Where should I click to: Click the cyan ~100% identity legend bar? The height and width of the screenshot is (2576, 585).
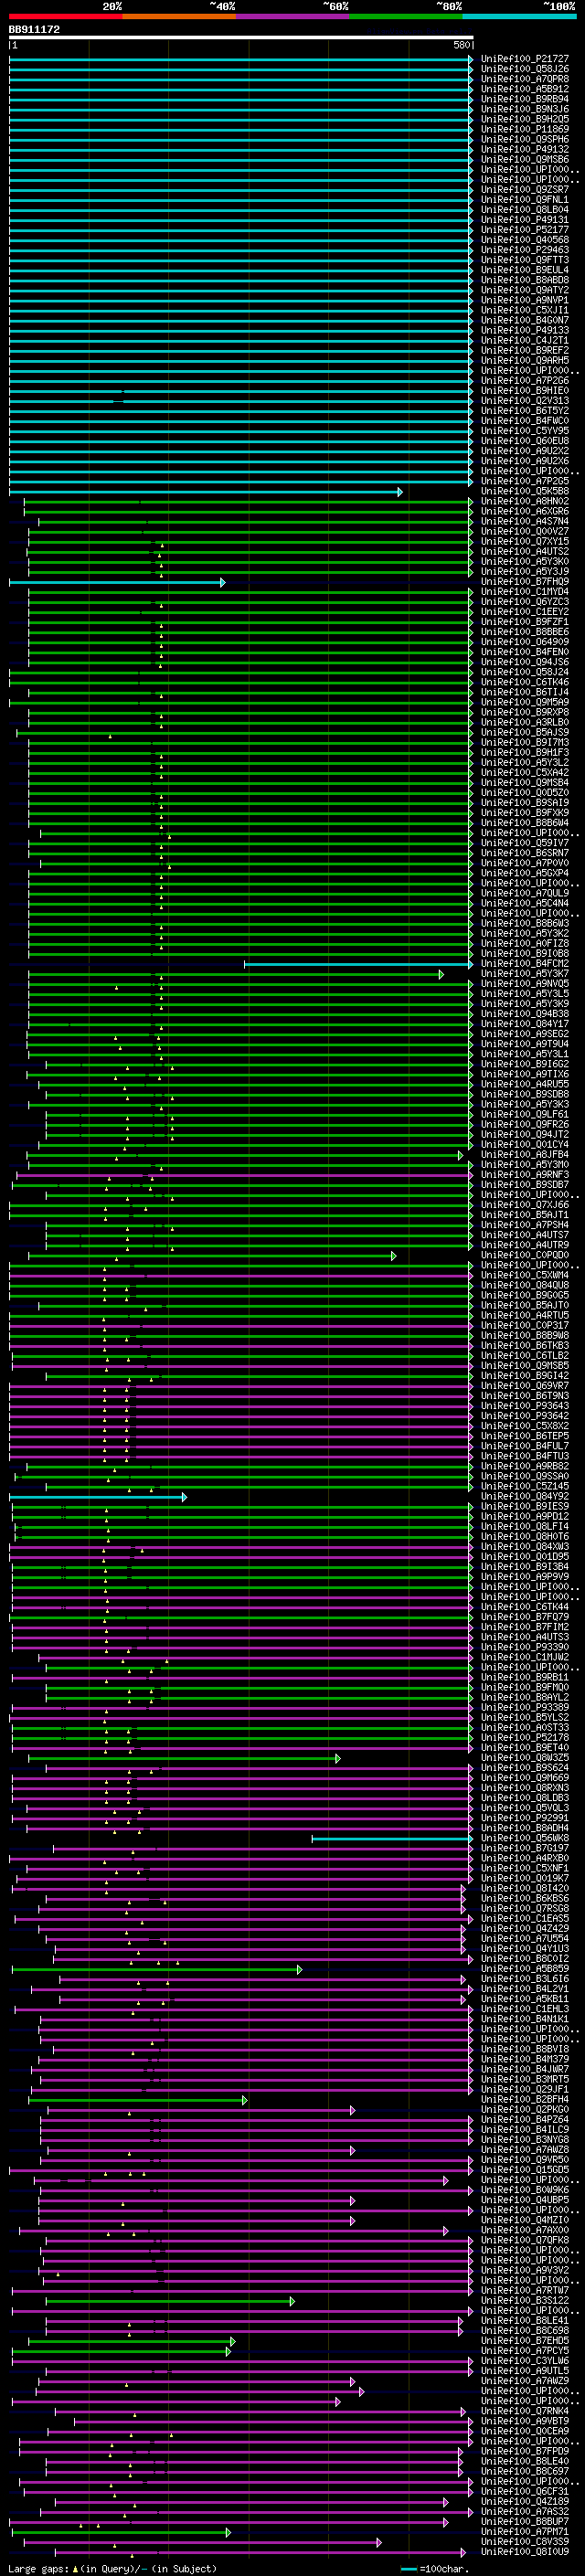[x=519, y=16]
